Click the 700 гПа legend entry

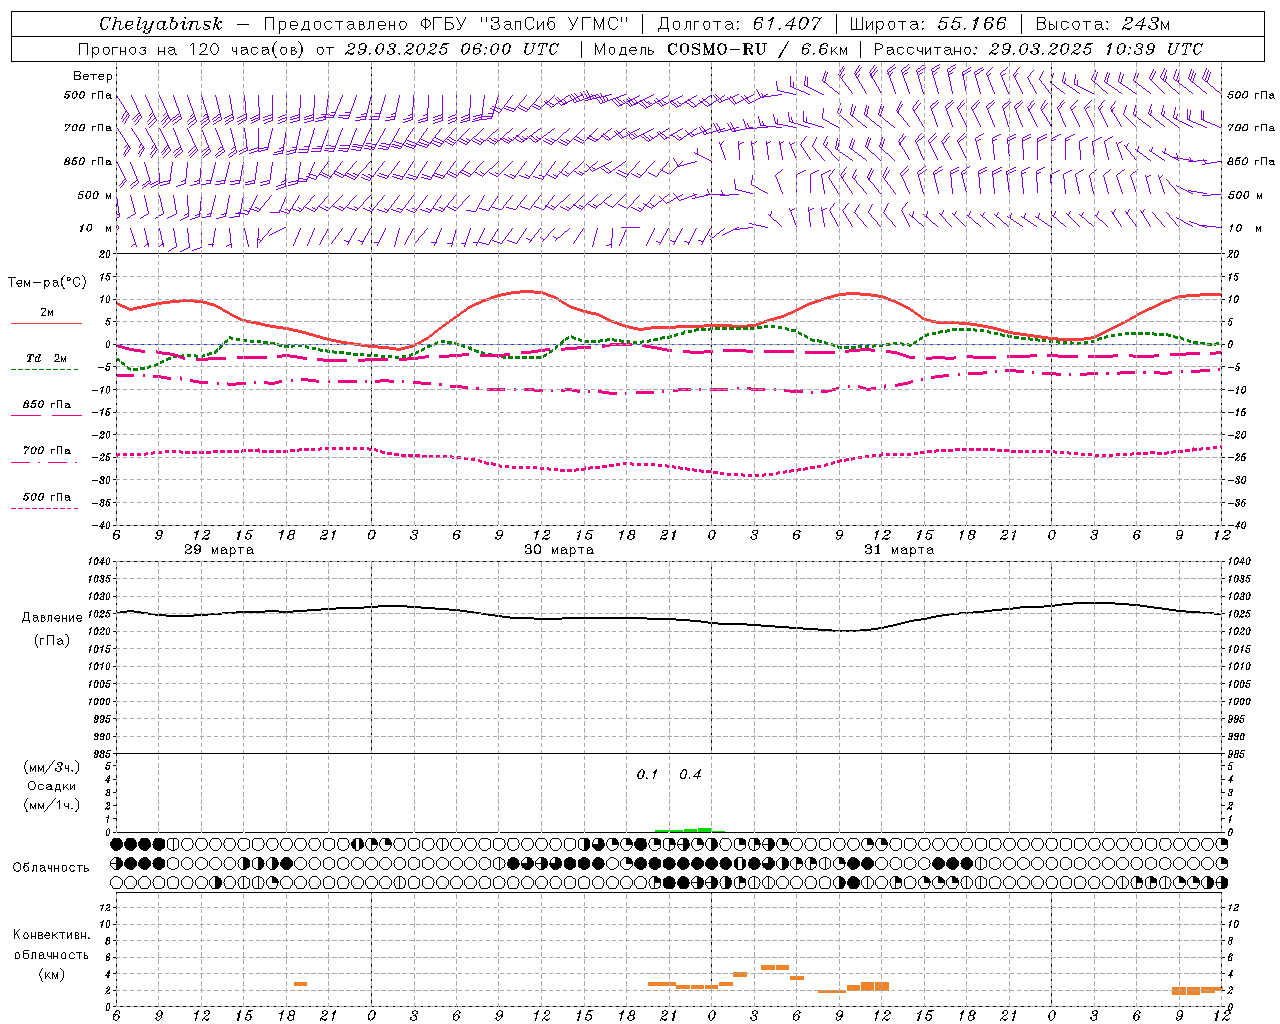coord(46,450)
